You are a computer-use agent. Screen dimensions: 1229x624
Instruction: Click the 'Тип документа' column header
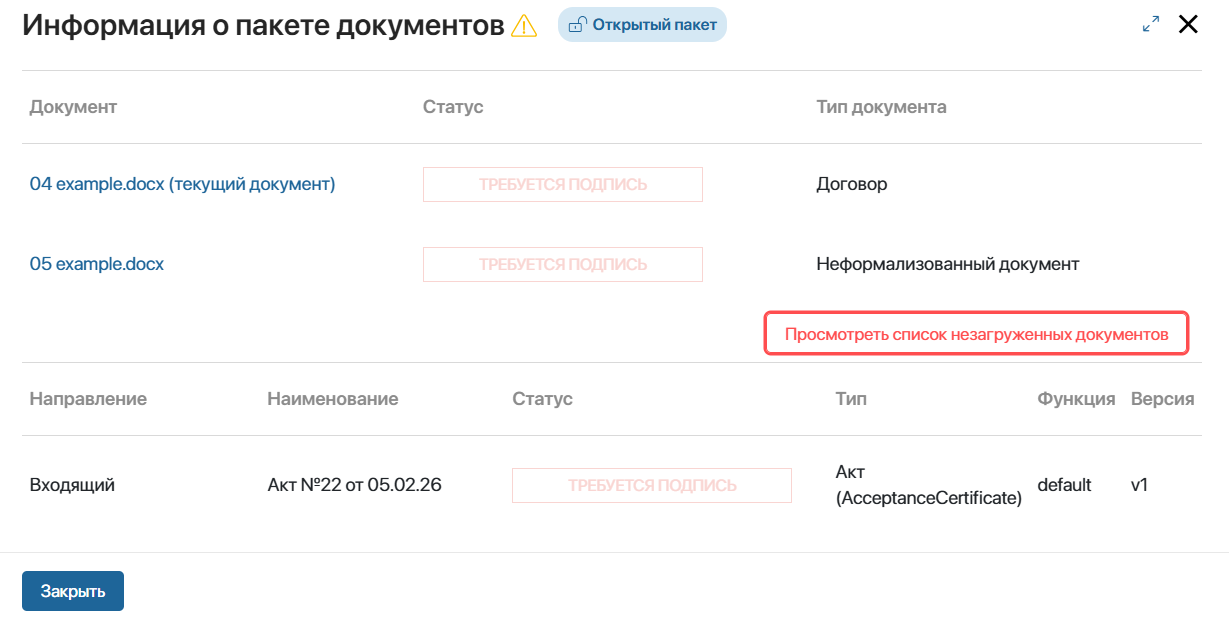tap(881, 107)
